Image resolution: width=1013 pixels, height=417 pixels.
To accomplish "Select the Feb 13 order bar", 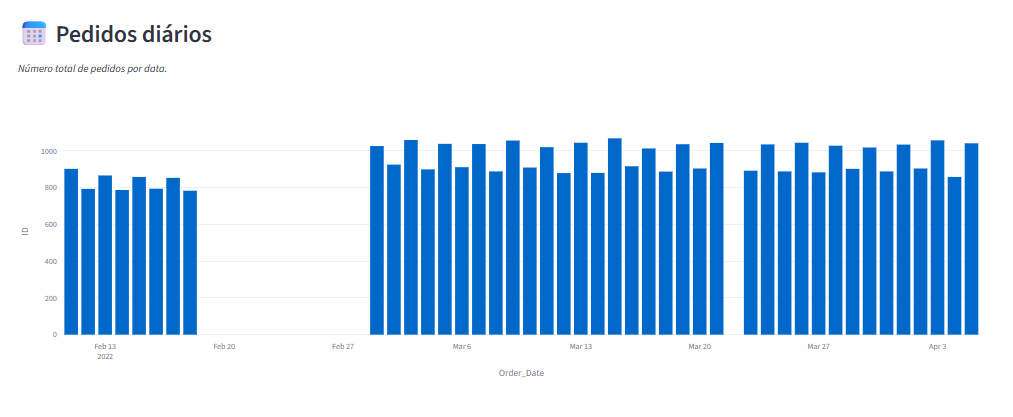I will point(105,255).
